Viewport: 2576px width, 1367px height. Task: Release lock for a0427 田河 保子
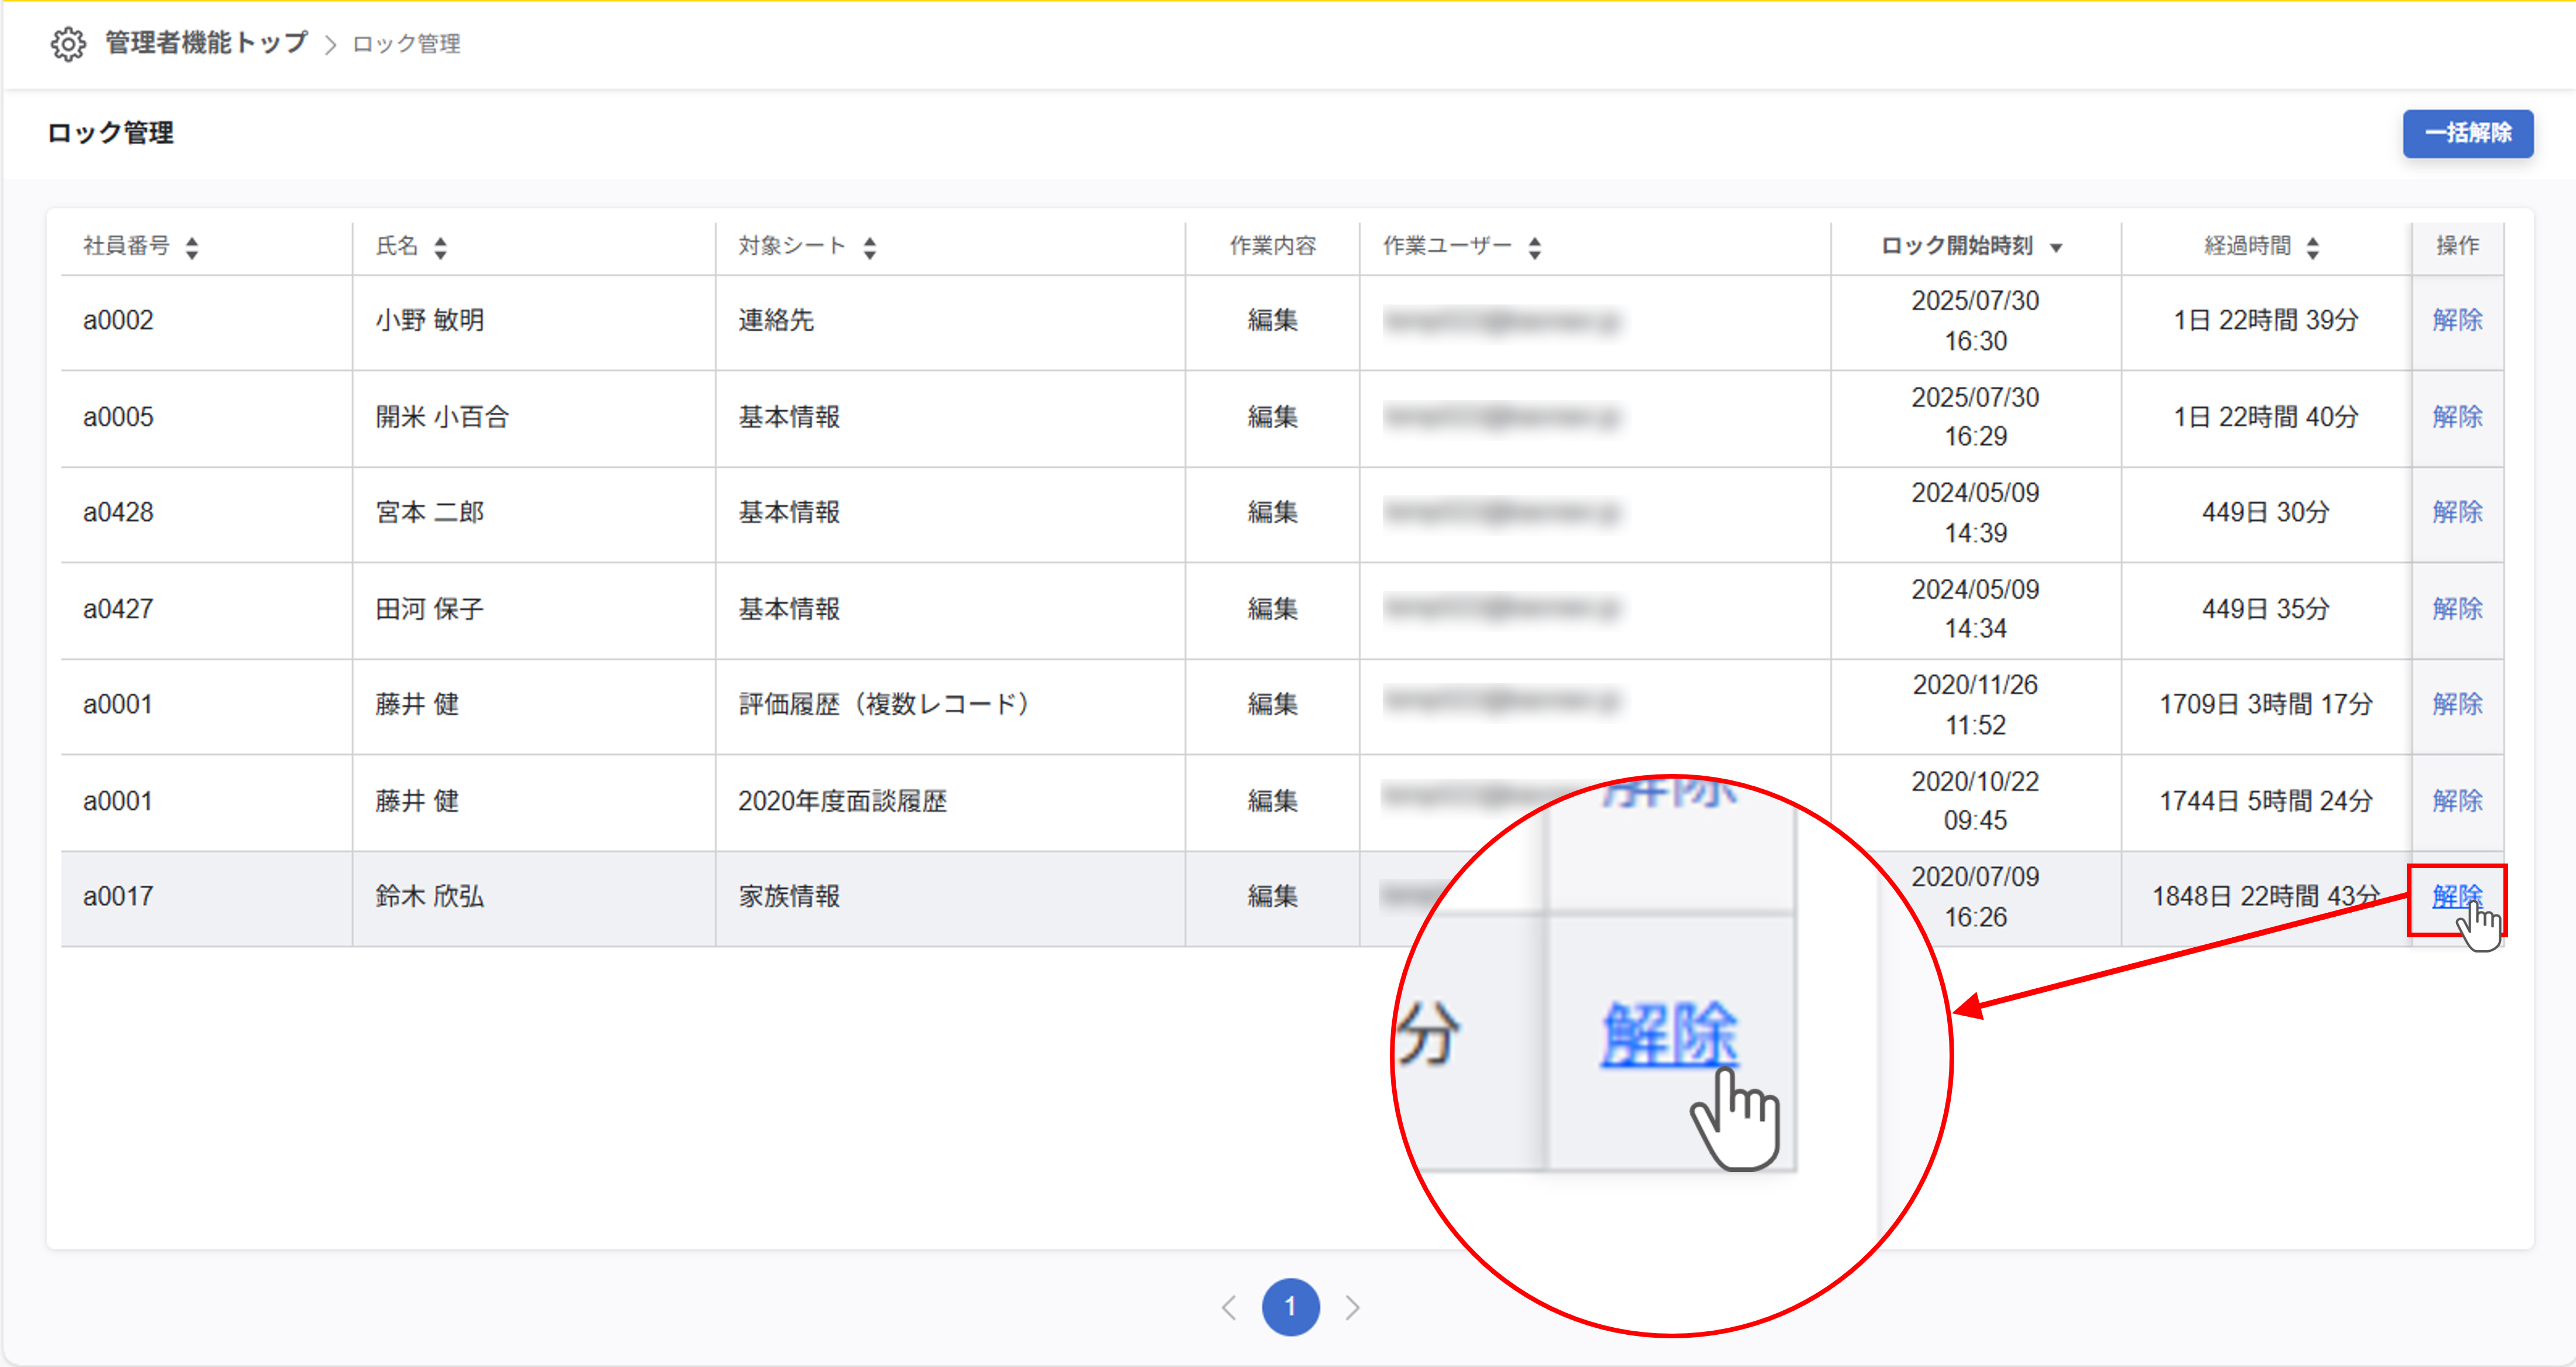click(x=2457, y=608)
